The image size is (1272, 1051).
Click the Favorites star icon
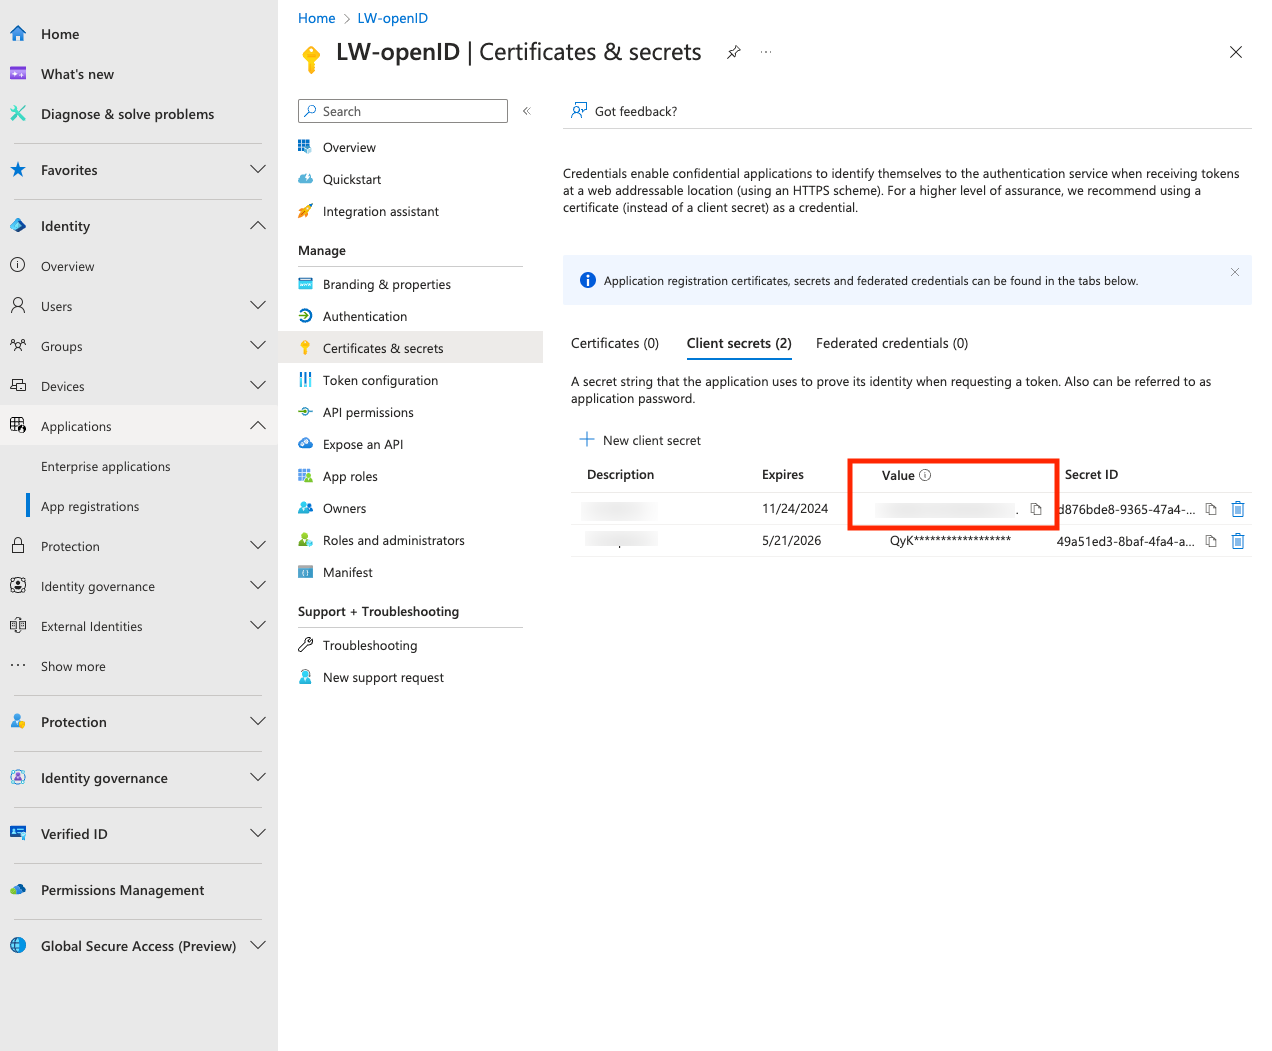point(18,170)
